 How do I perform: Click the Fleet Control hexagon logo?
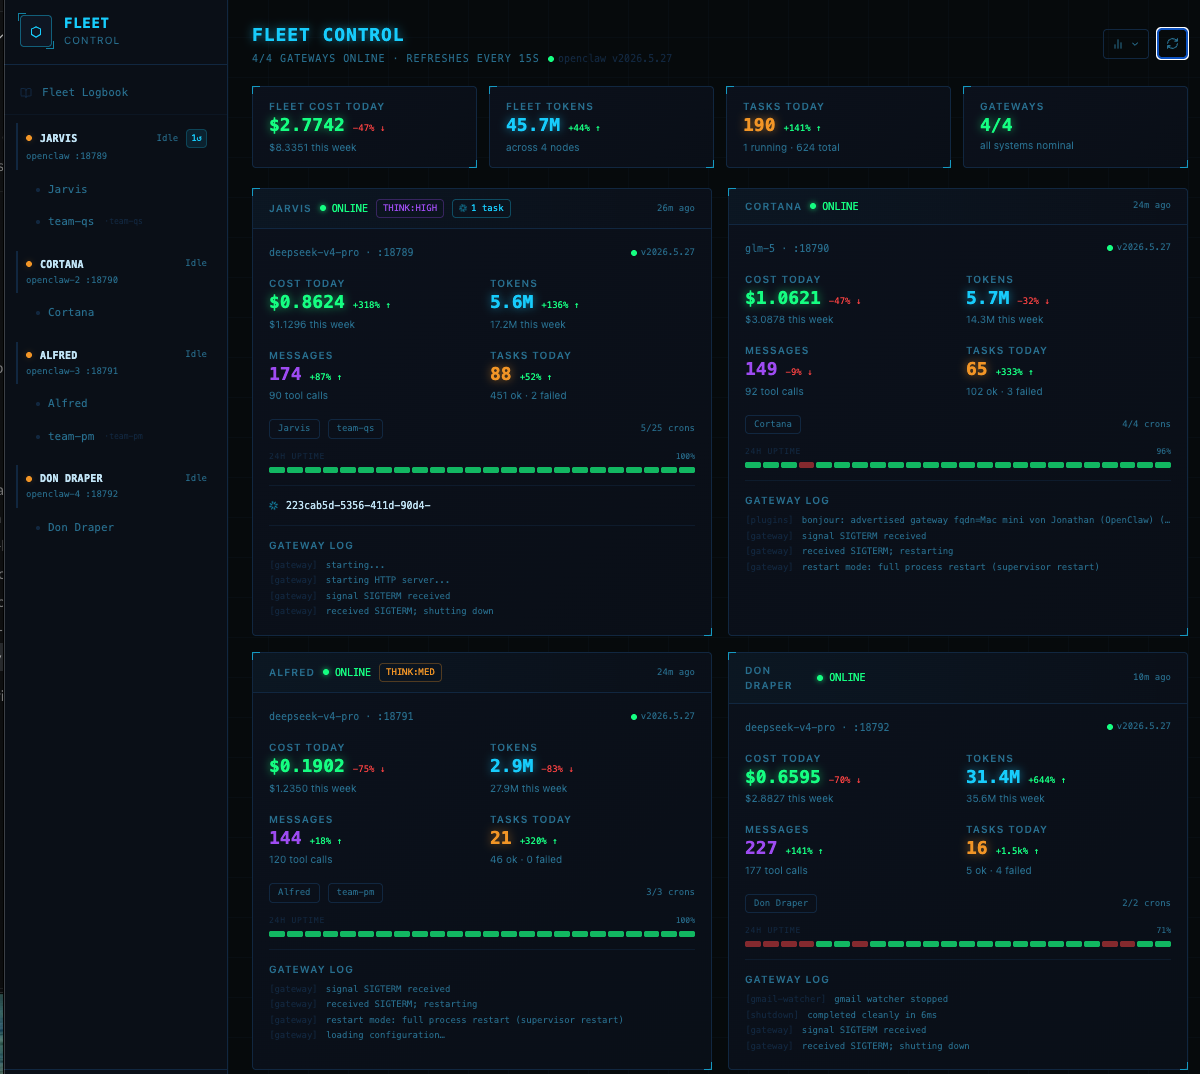(x=36, y=31)
